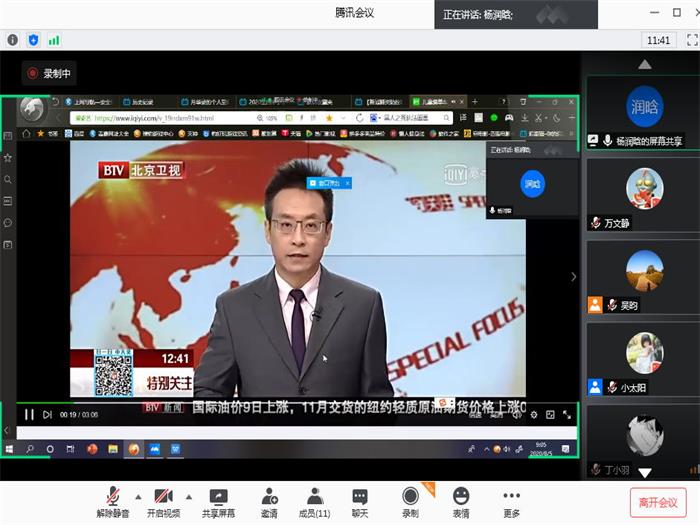Reload page in shared browser
This screenshot has height=525, width=700.
click(x=359, y=118)
